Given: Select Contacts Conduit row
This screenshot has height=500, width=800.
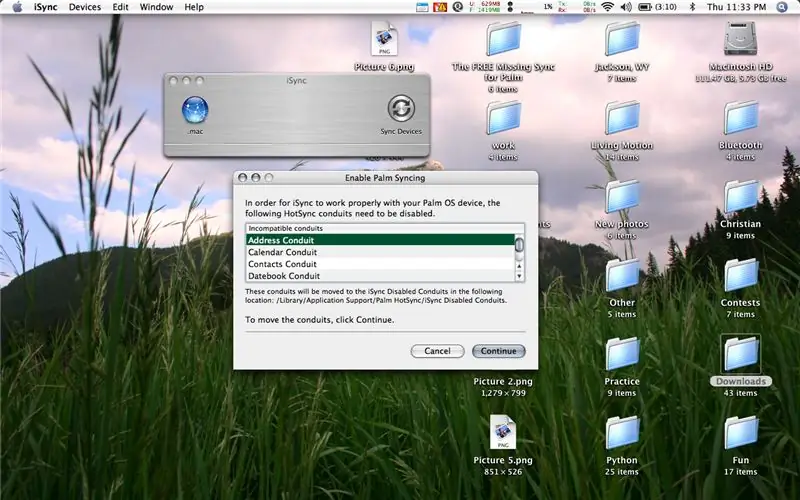Looking at the screenshot, I should pos(380,264).
